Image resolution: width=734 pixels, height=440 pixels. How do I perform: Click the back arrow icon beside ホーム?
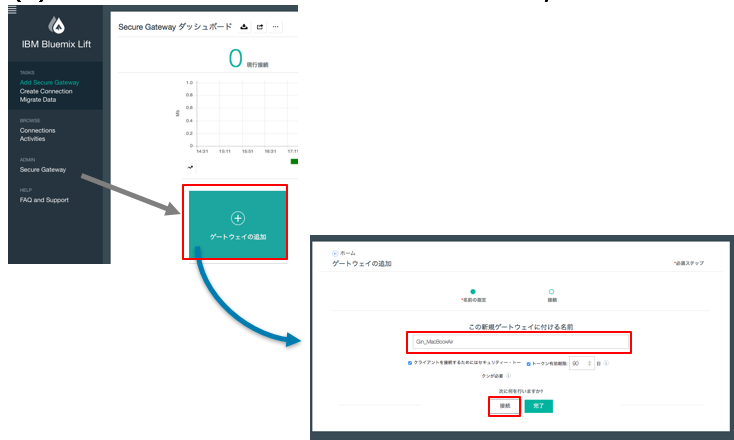pos(335,253)
